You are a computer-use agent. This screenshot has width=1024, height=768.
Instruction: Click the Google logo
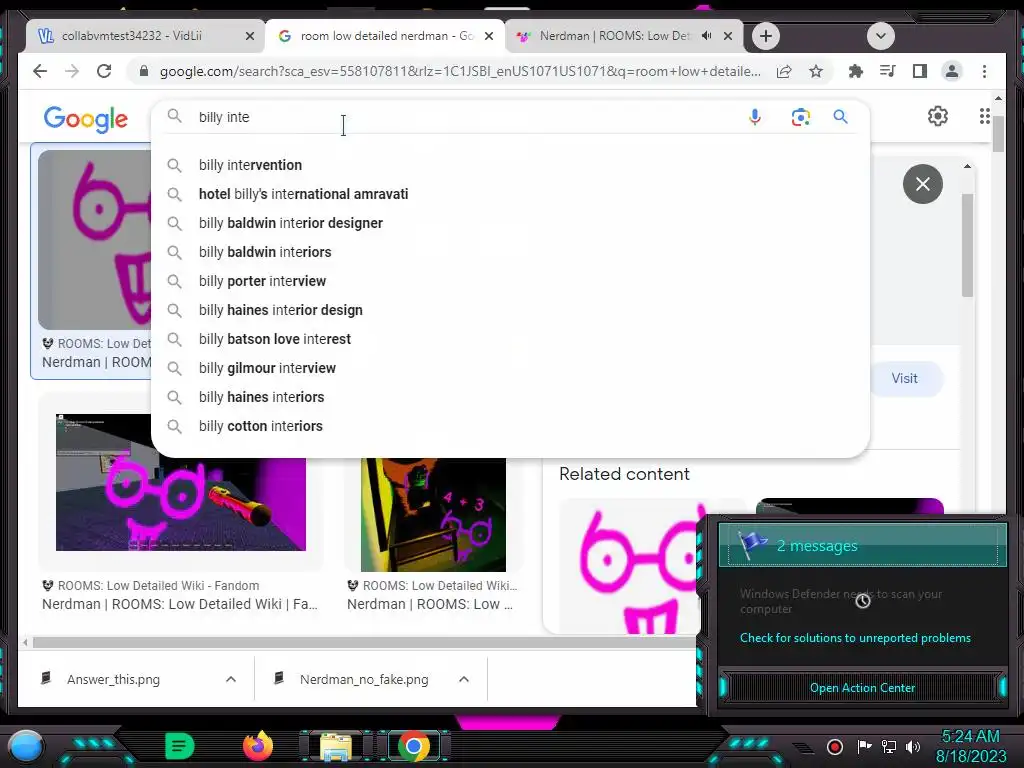coord(86,119)
